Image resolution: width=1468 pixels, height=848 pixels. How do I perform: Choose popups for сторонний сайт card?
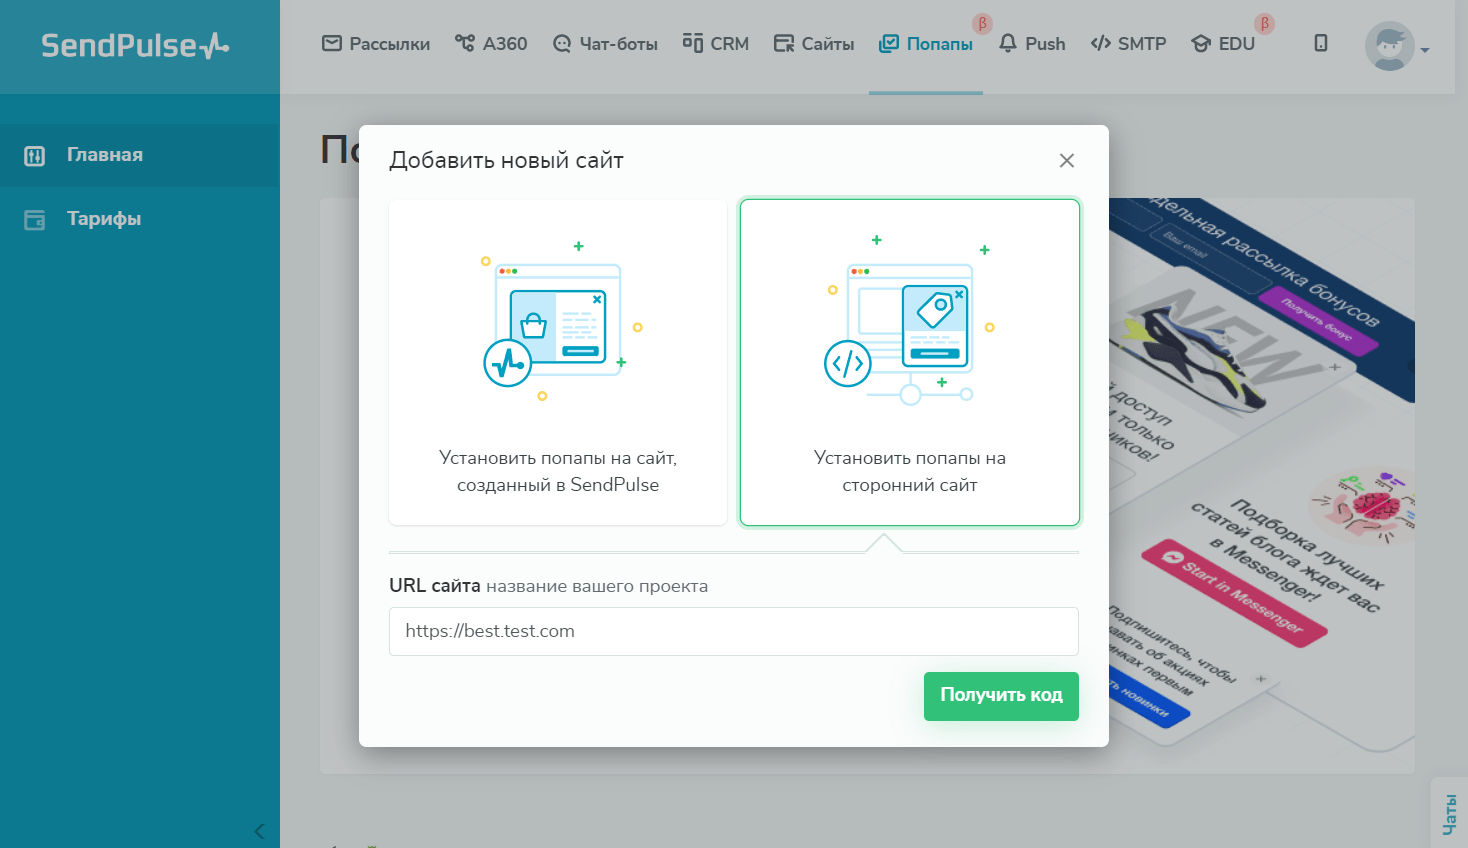910,362
